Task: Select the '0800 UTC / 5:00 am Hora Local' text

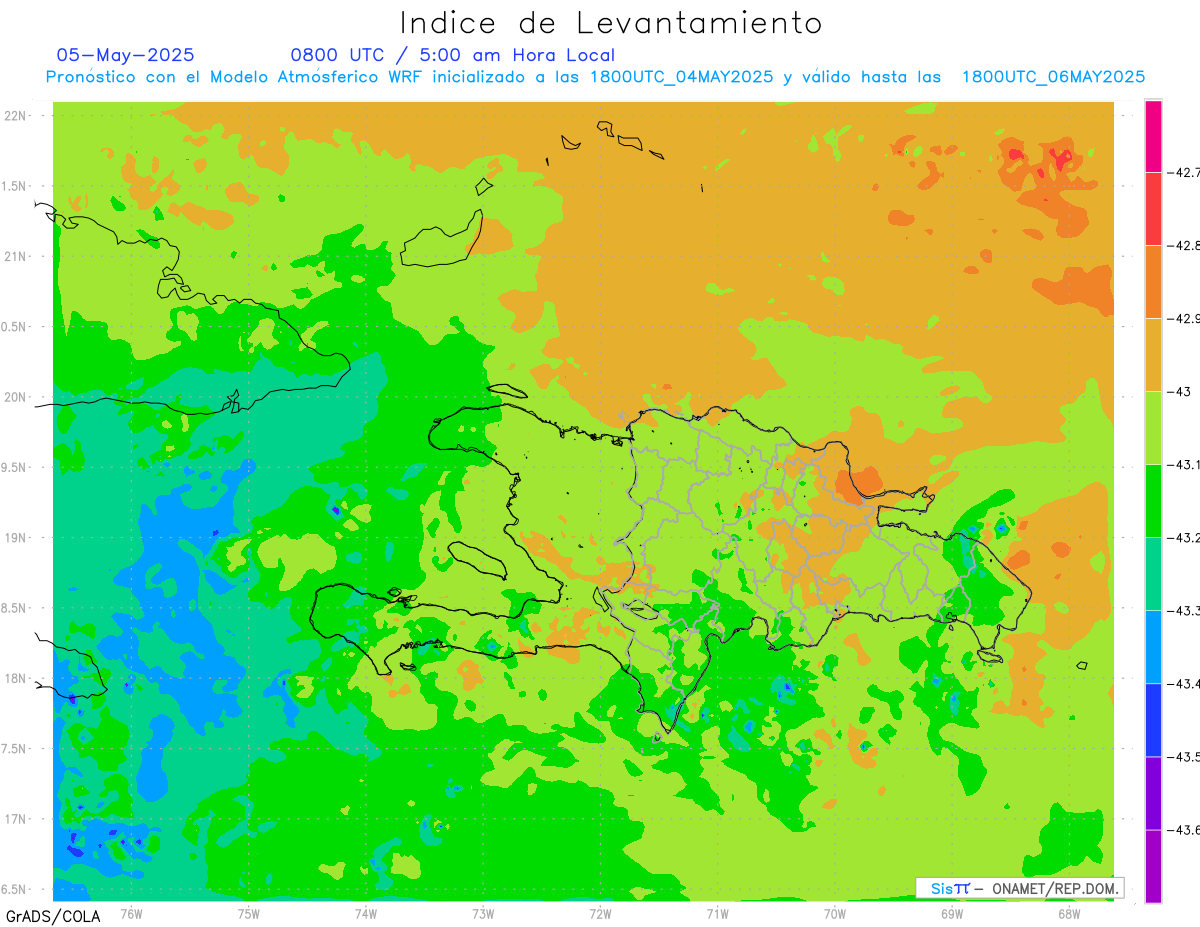Action: [x=453, y=55]
